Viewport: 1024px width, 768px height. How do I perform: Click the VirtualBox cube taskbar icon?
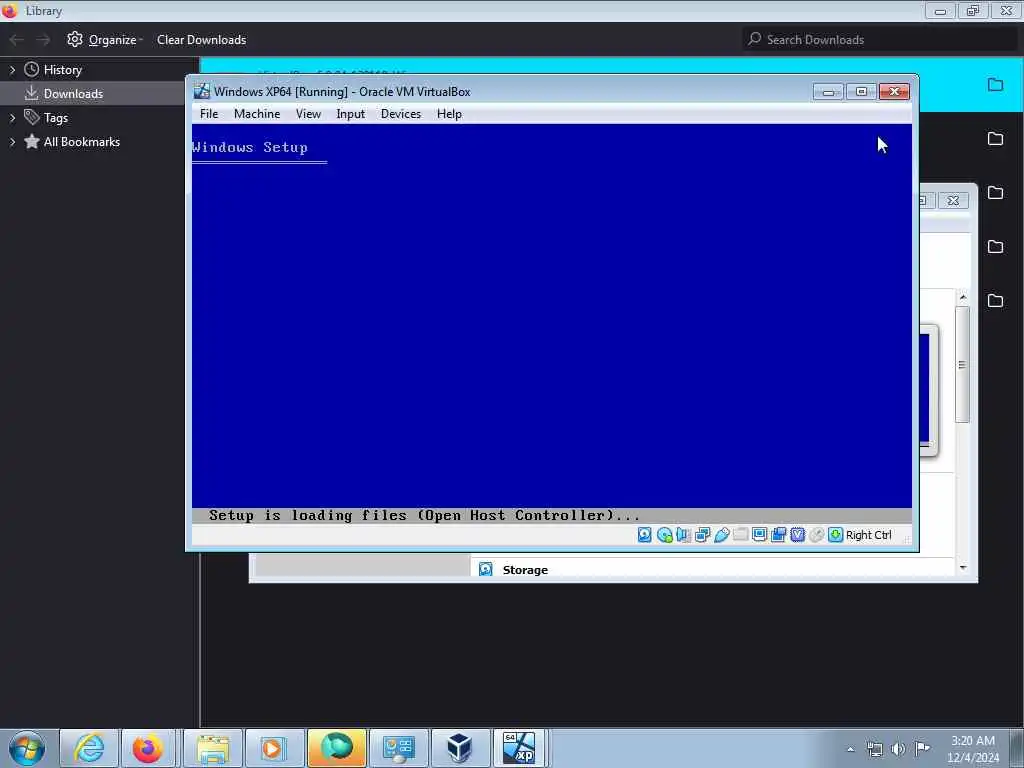[460, 748]
